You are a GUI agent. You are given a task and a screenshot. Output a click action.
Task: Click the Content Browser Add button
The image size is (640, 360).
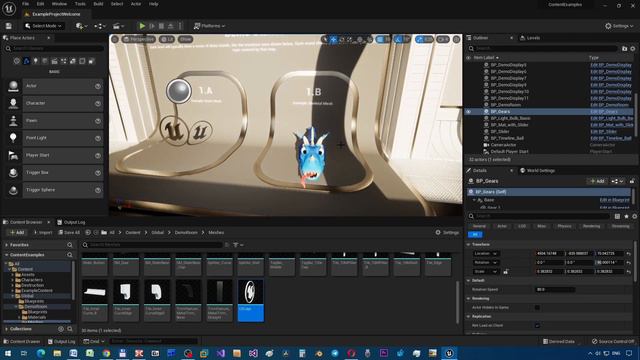(17, 233)
